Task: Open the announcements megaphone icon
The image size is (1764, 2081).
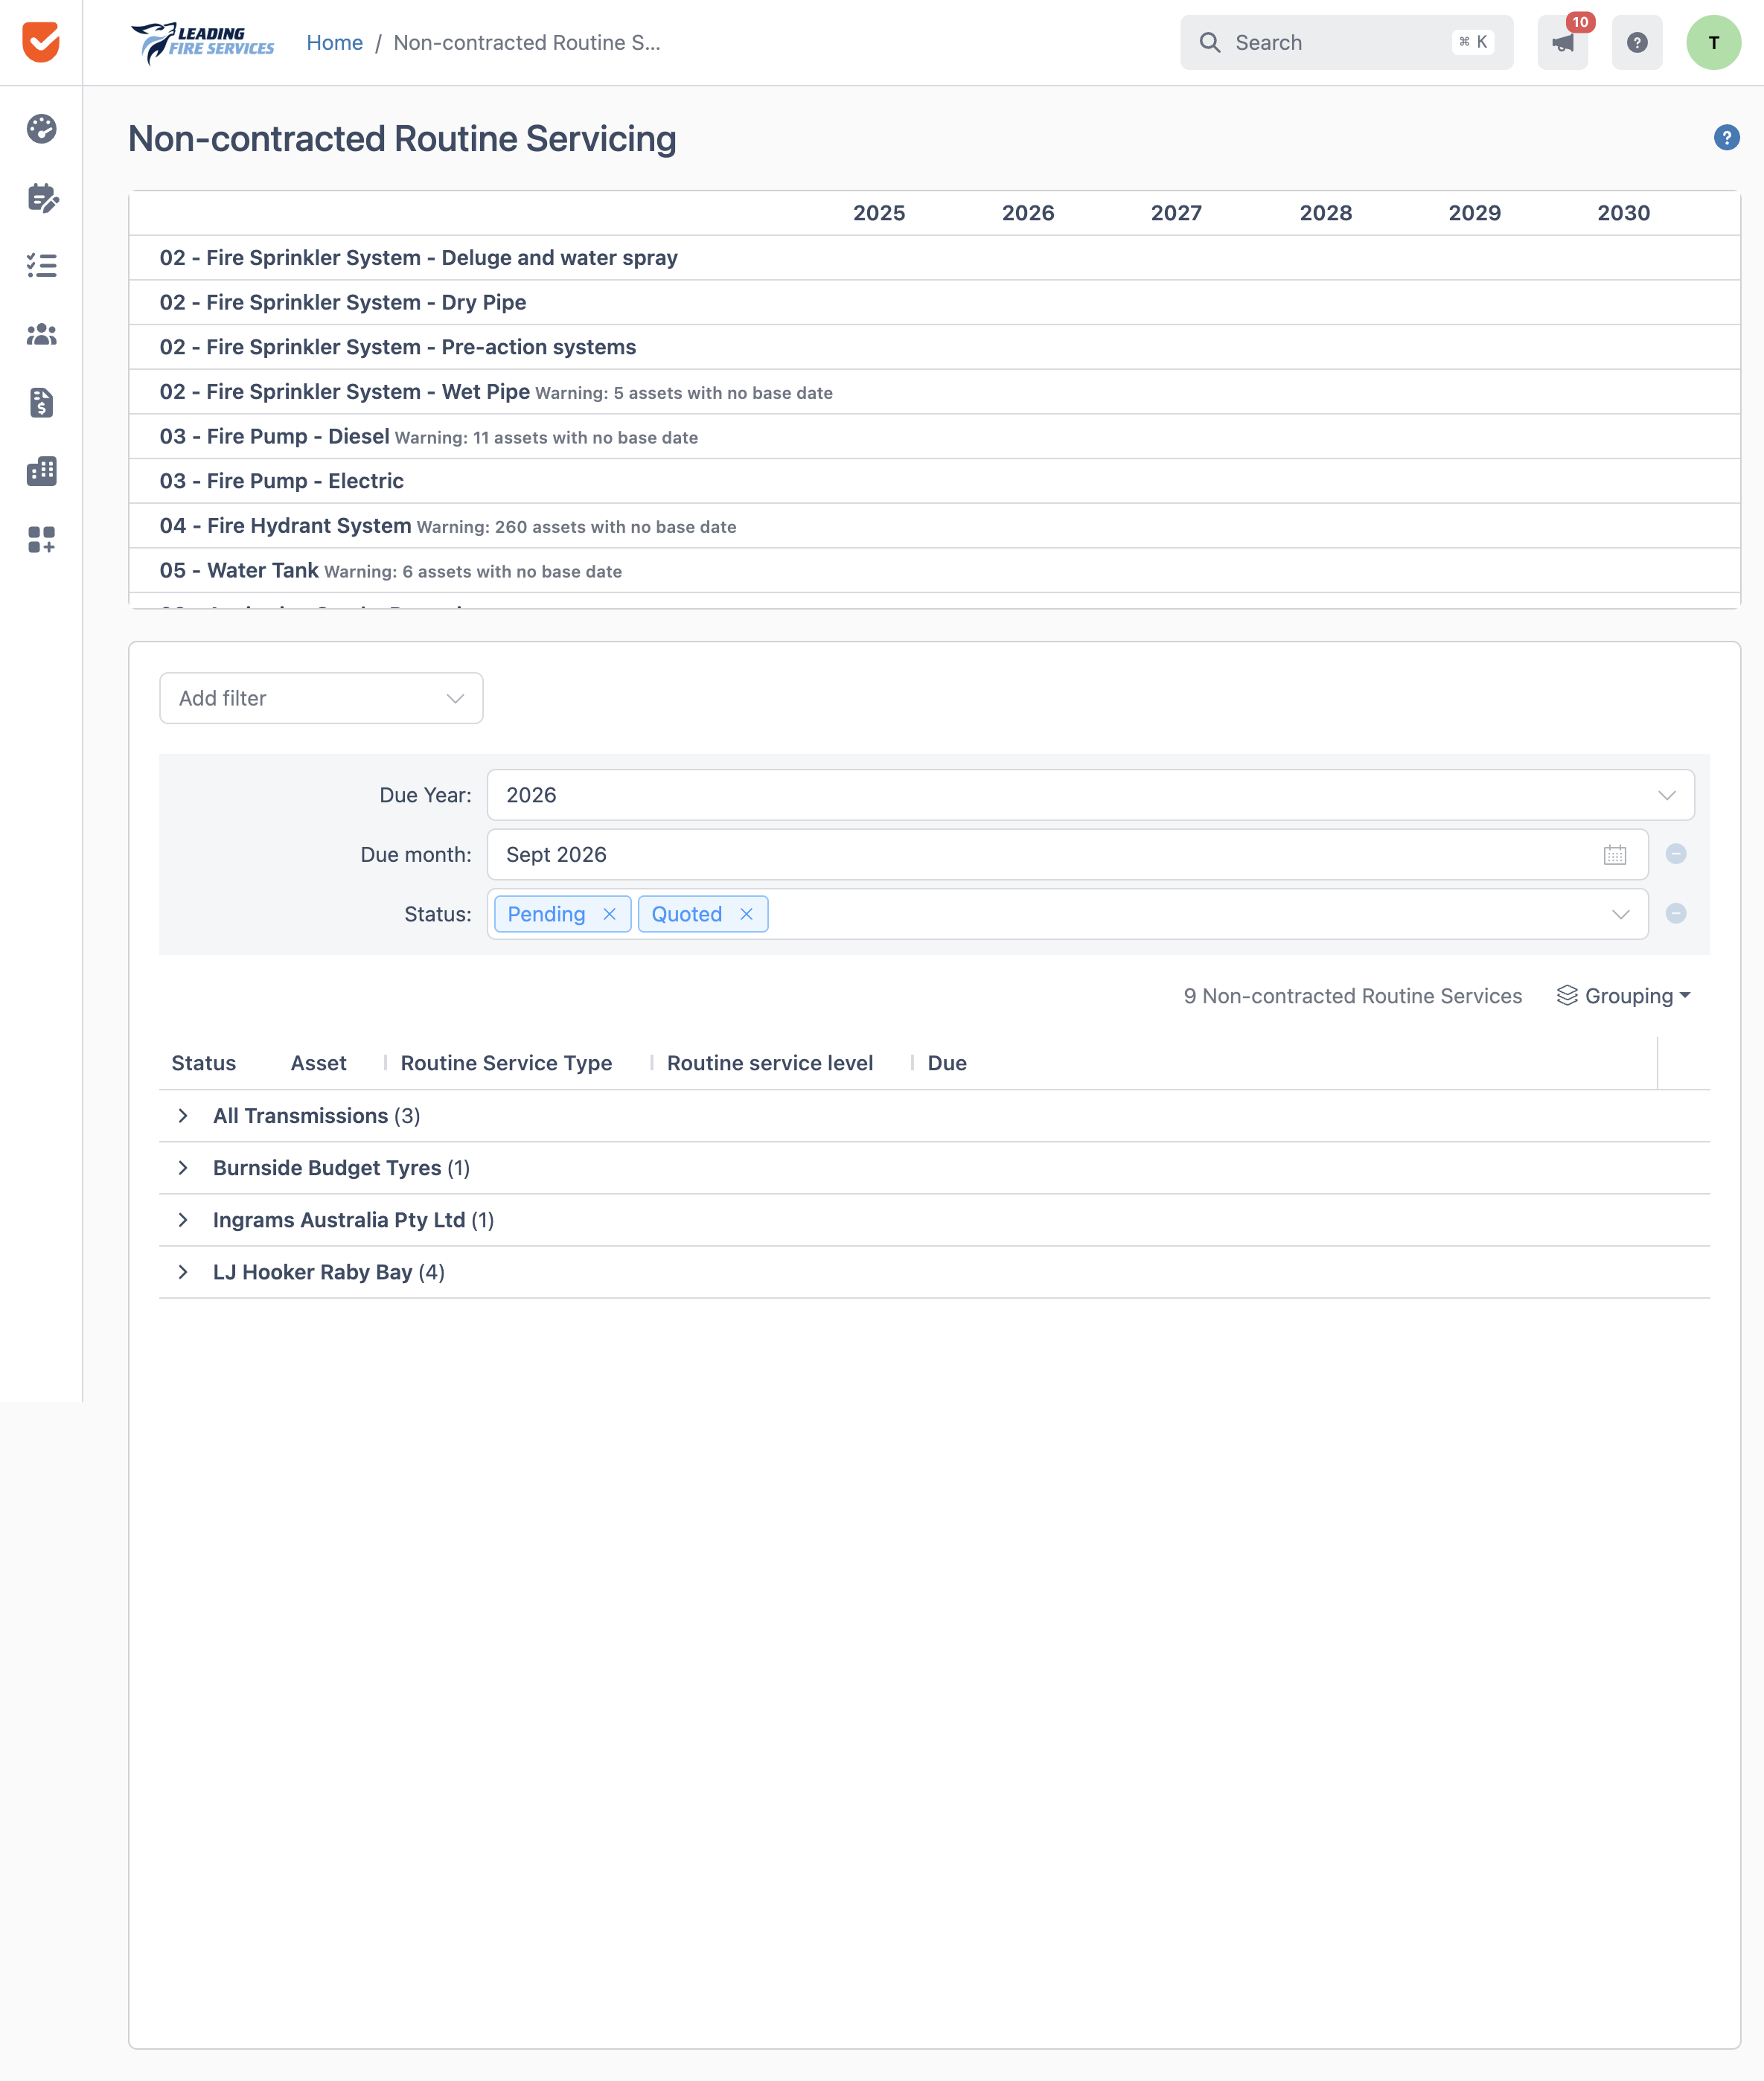Action: point(1562,42)
